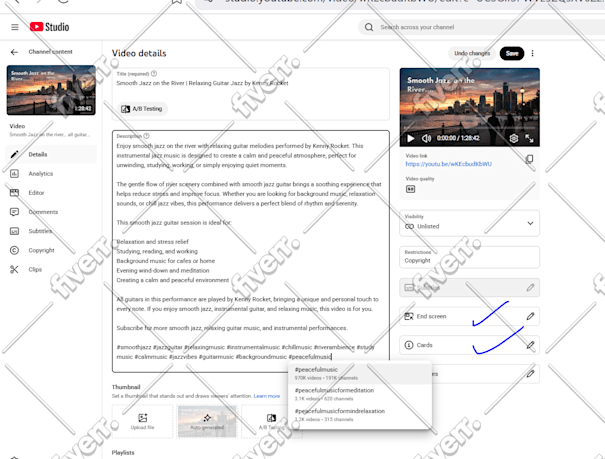The image size is (605, 459).
Task: Click the YouTube Studio logo
Action: [x=49, y=27]
